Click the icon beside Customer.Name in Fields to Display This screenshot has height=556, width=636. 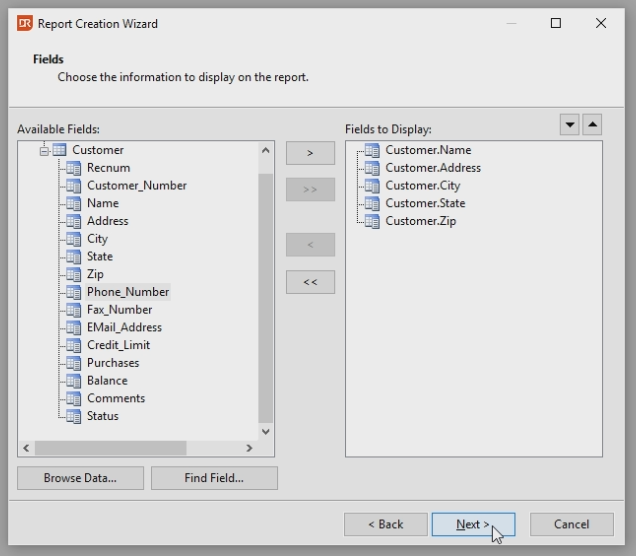tap(372, 150)
